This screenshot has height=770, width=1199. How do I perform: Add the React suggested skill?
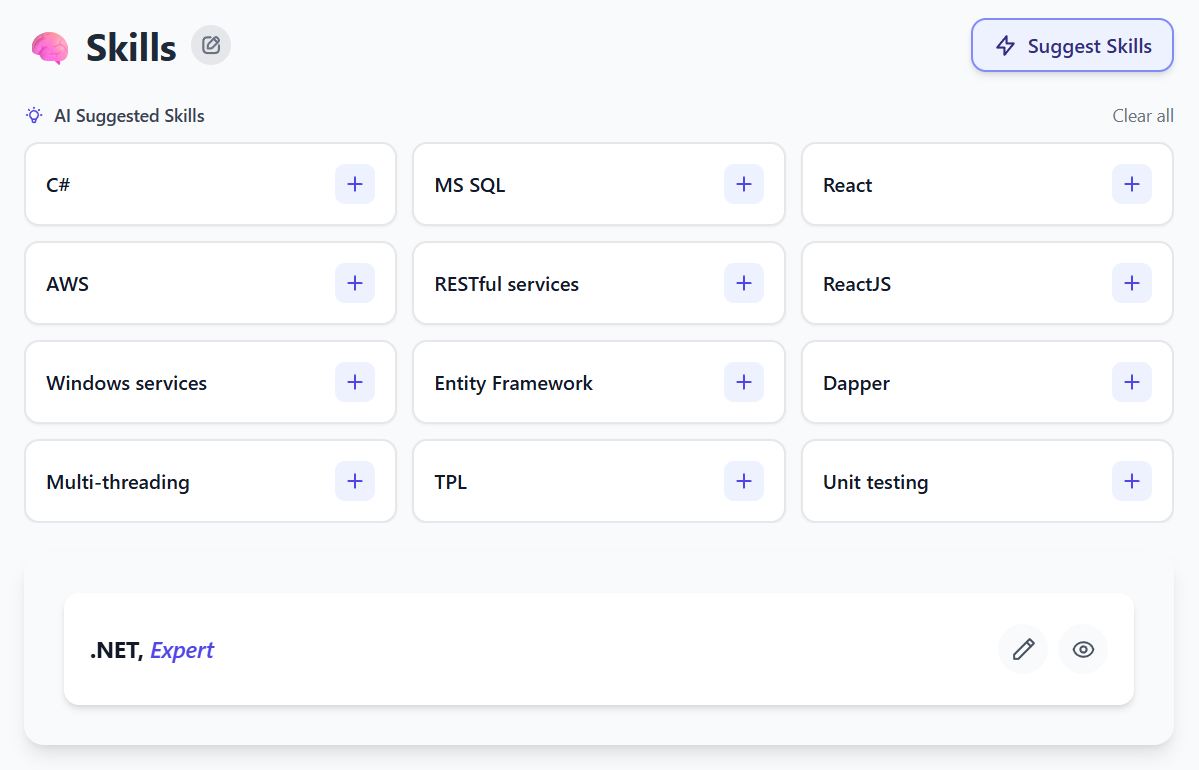tap(1131, 184)
